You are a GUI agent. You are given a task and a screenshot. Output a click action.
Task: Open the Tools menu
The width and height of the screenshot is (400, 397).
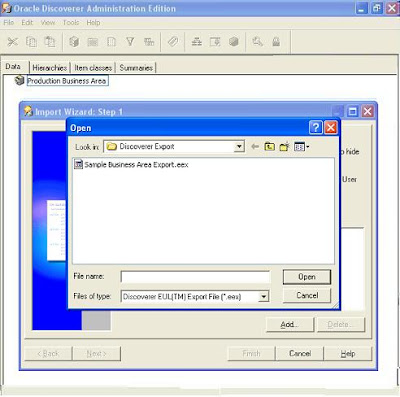(71, 23)
